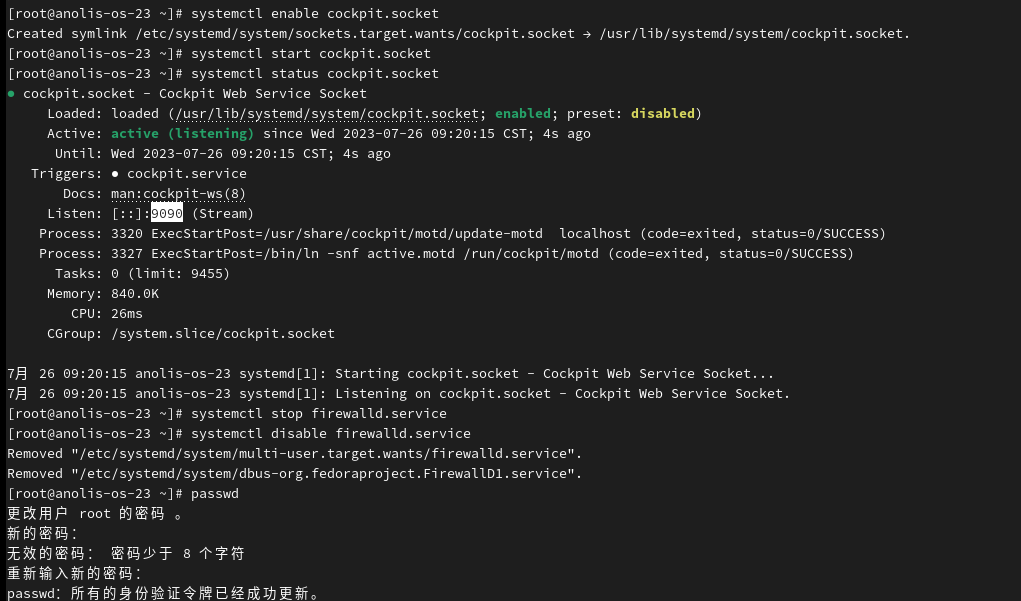Click the green "active (listening)" status text
Viewport: 1021px width, 601px height.
pyautogui.click(x=182, y=134)
